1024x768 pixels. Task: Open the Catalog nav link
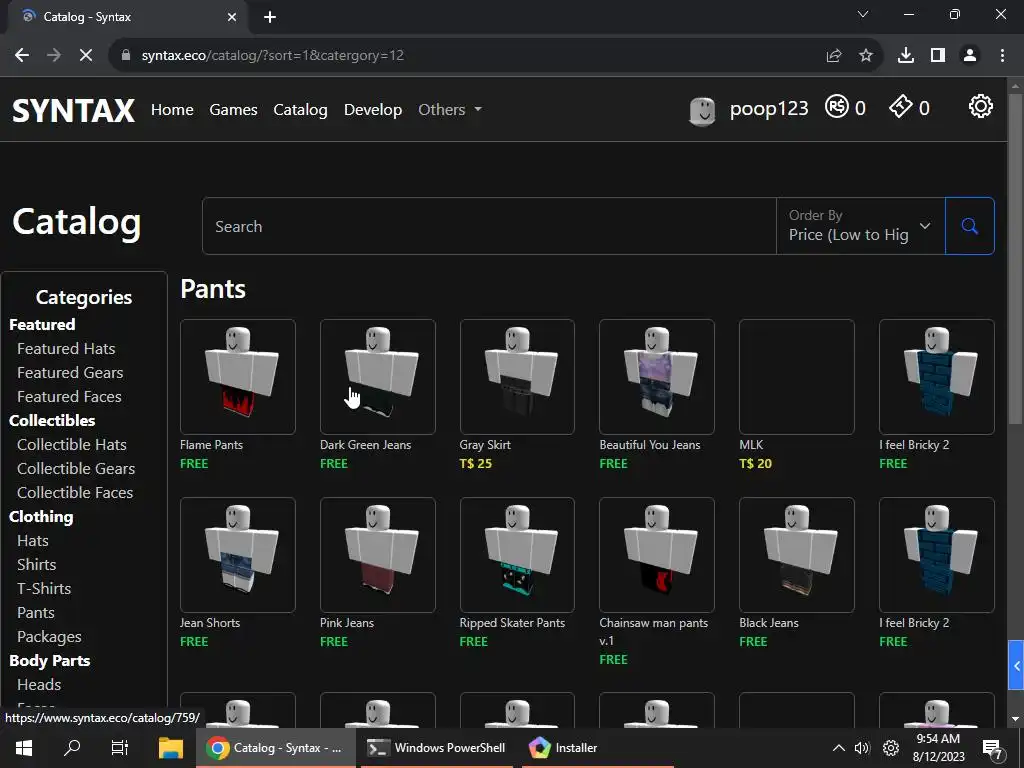click(300, 109)
